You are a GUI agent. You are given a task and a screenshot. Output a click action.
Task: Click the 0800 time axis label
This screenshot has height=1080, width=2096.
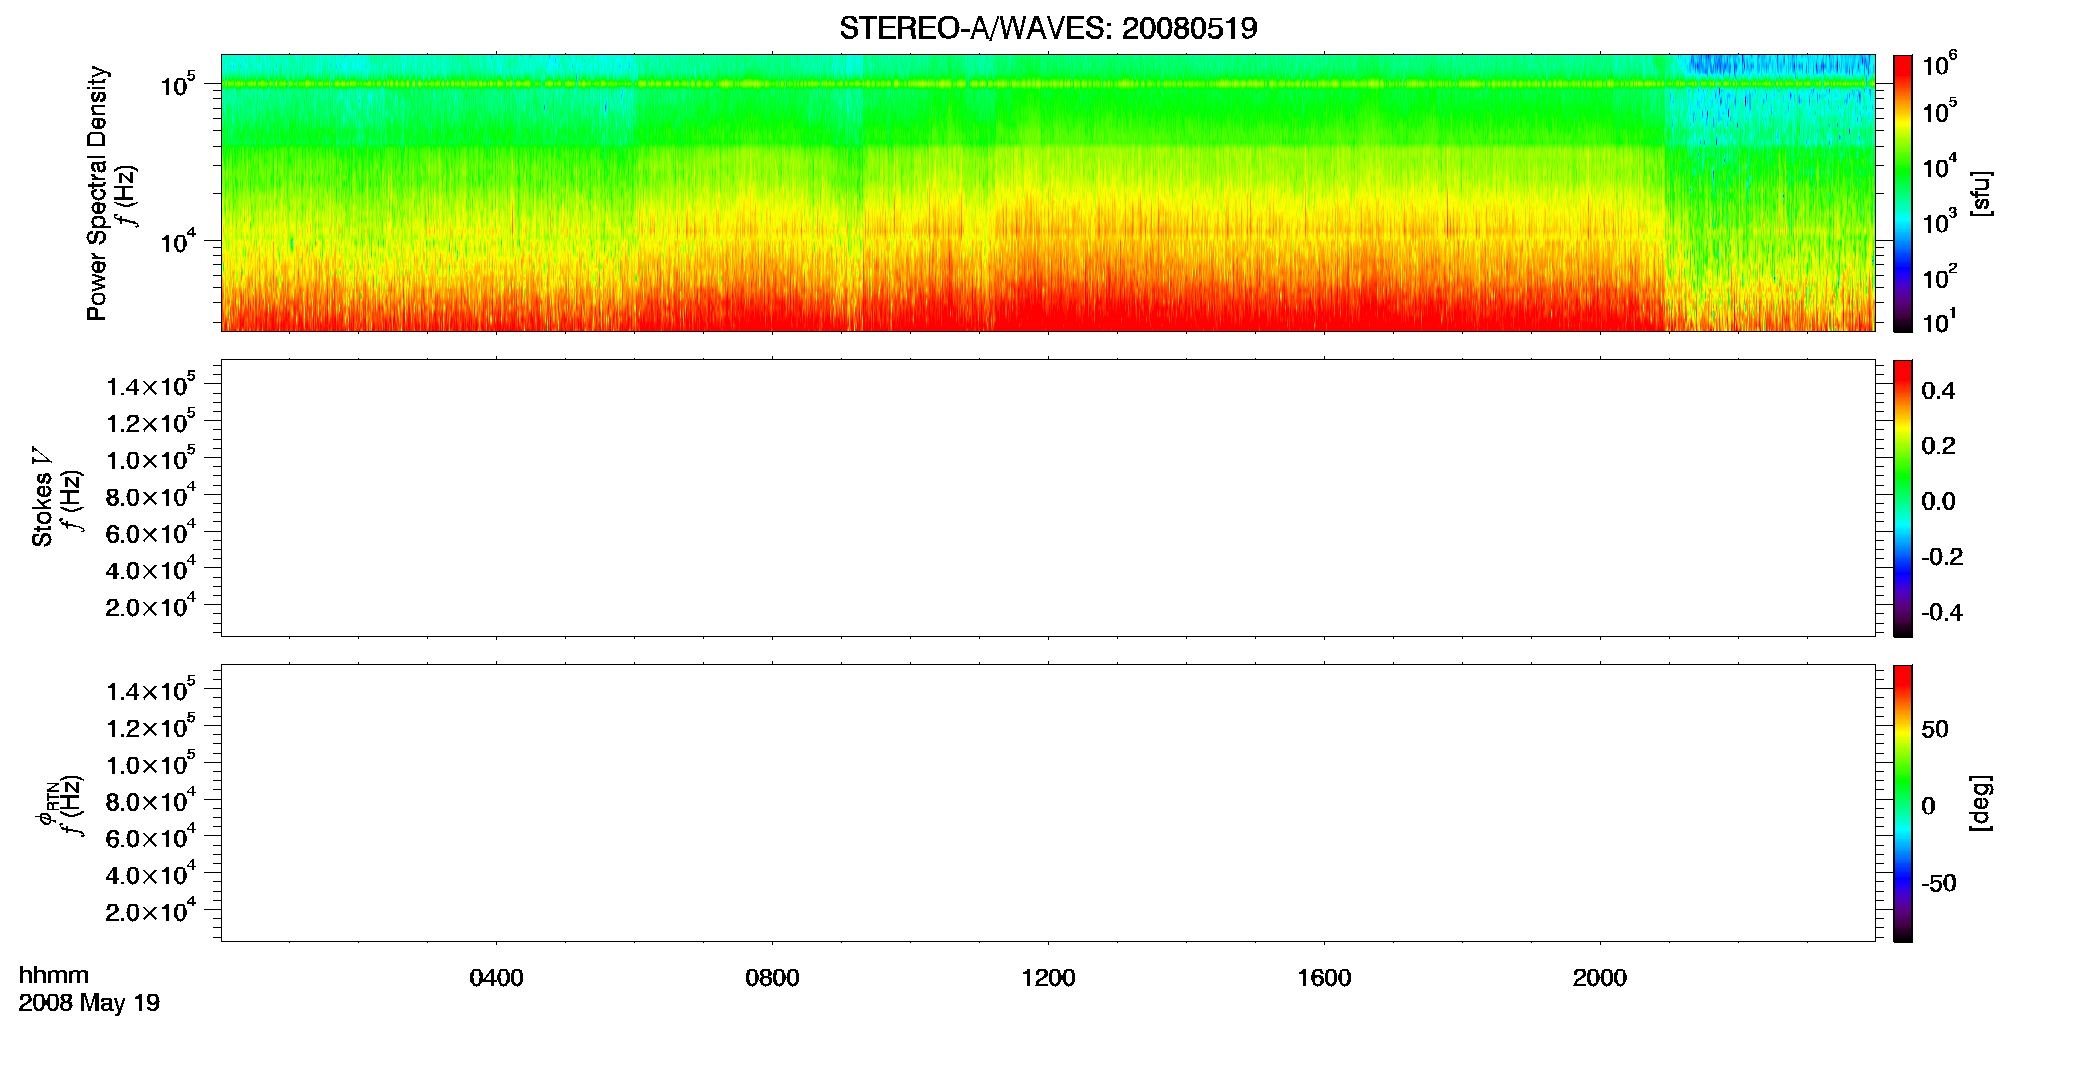coord(772,978)
